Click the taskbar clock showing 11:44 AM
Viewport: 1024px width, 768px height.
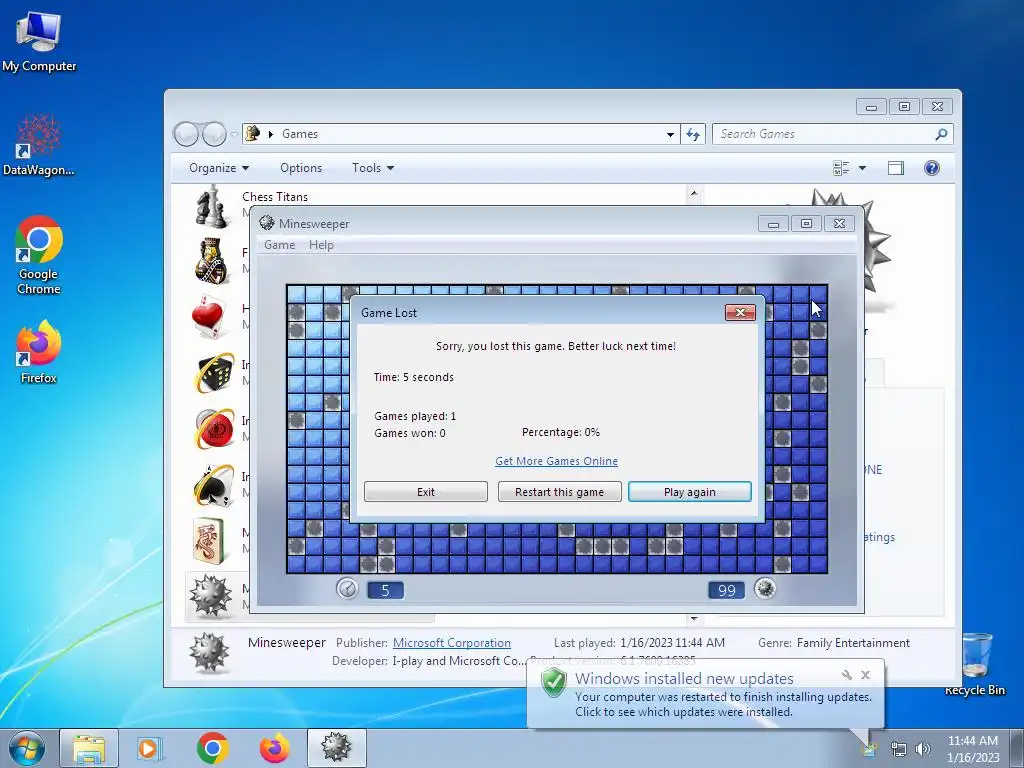click(x=973, y=748)
